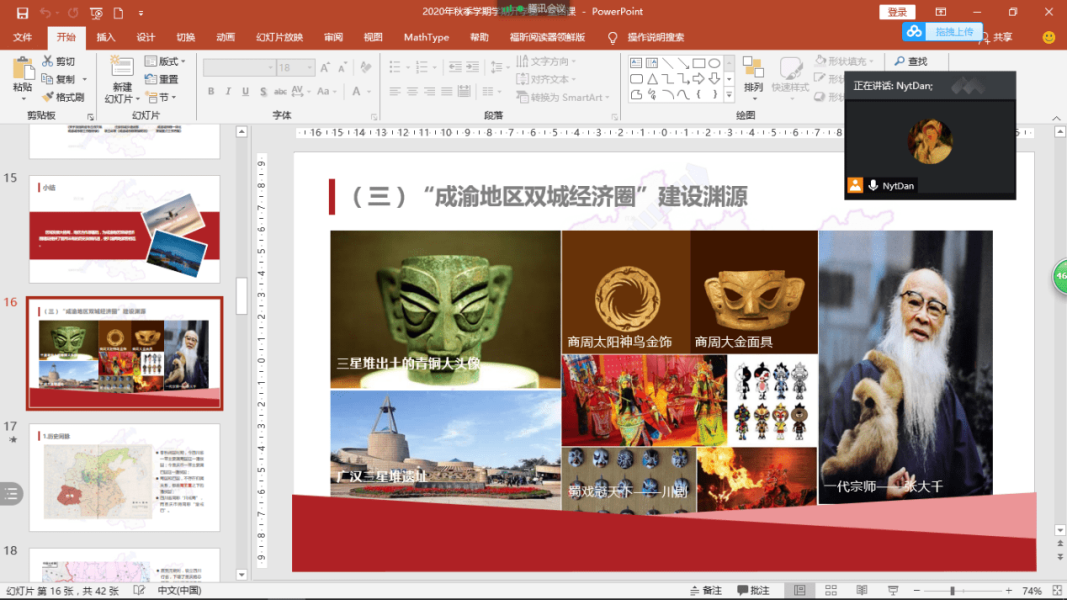
Task: Switch to Animations (动画) tab
Action: point(226,37)
